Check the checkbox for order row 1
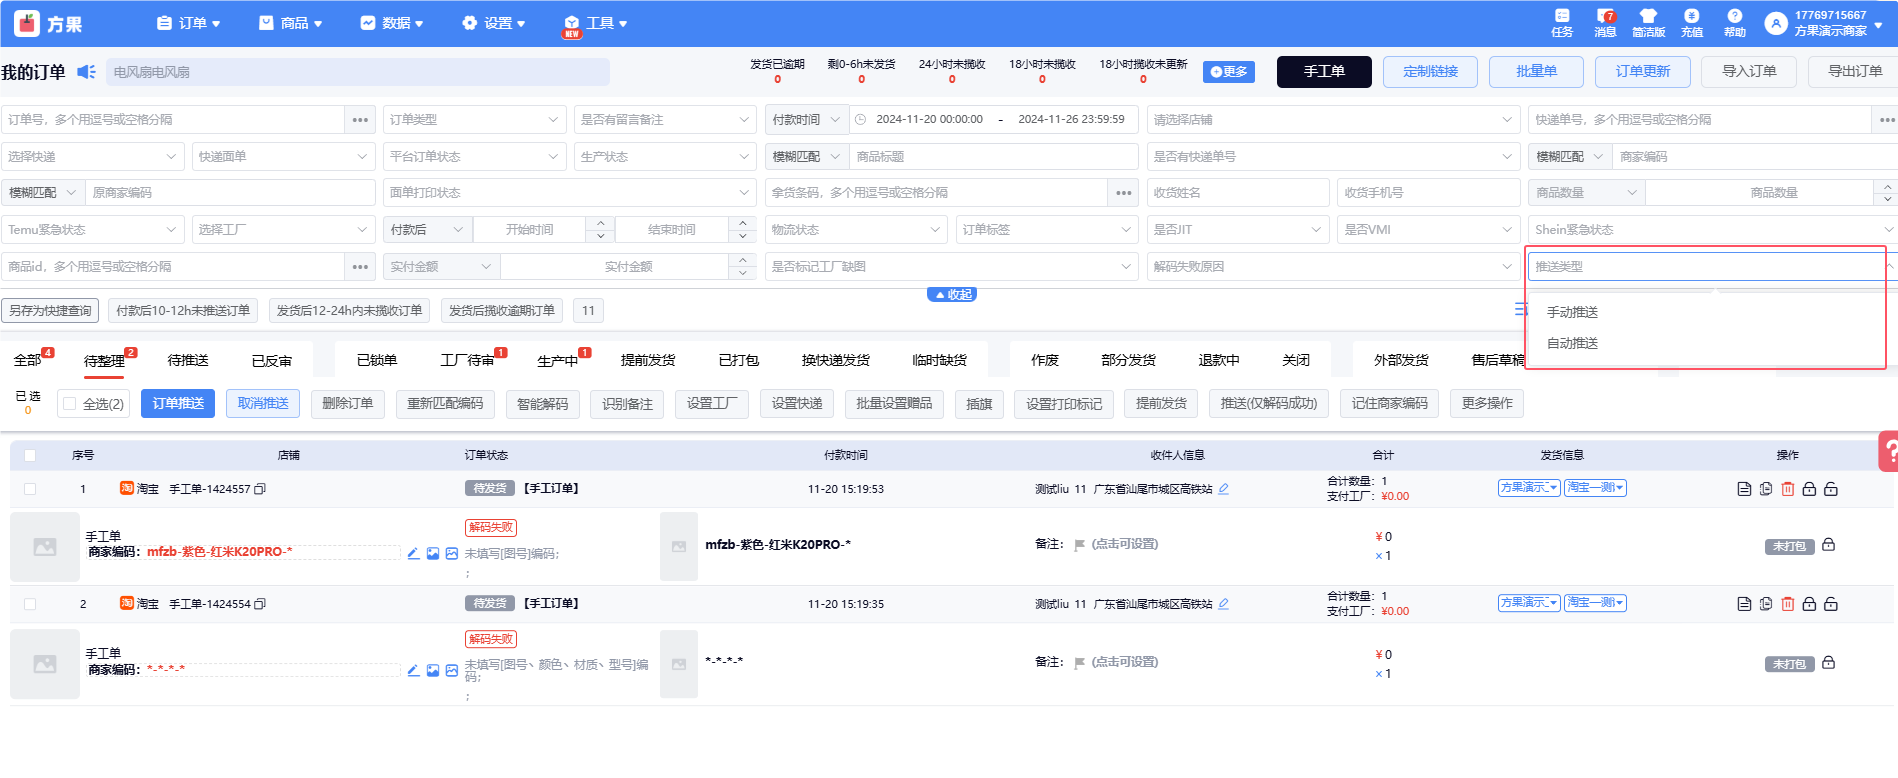 [30, 489]
